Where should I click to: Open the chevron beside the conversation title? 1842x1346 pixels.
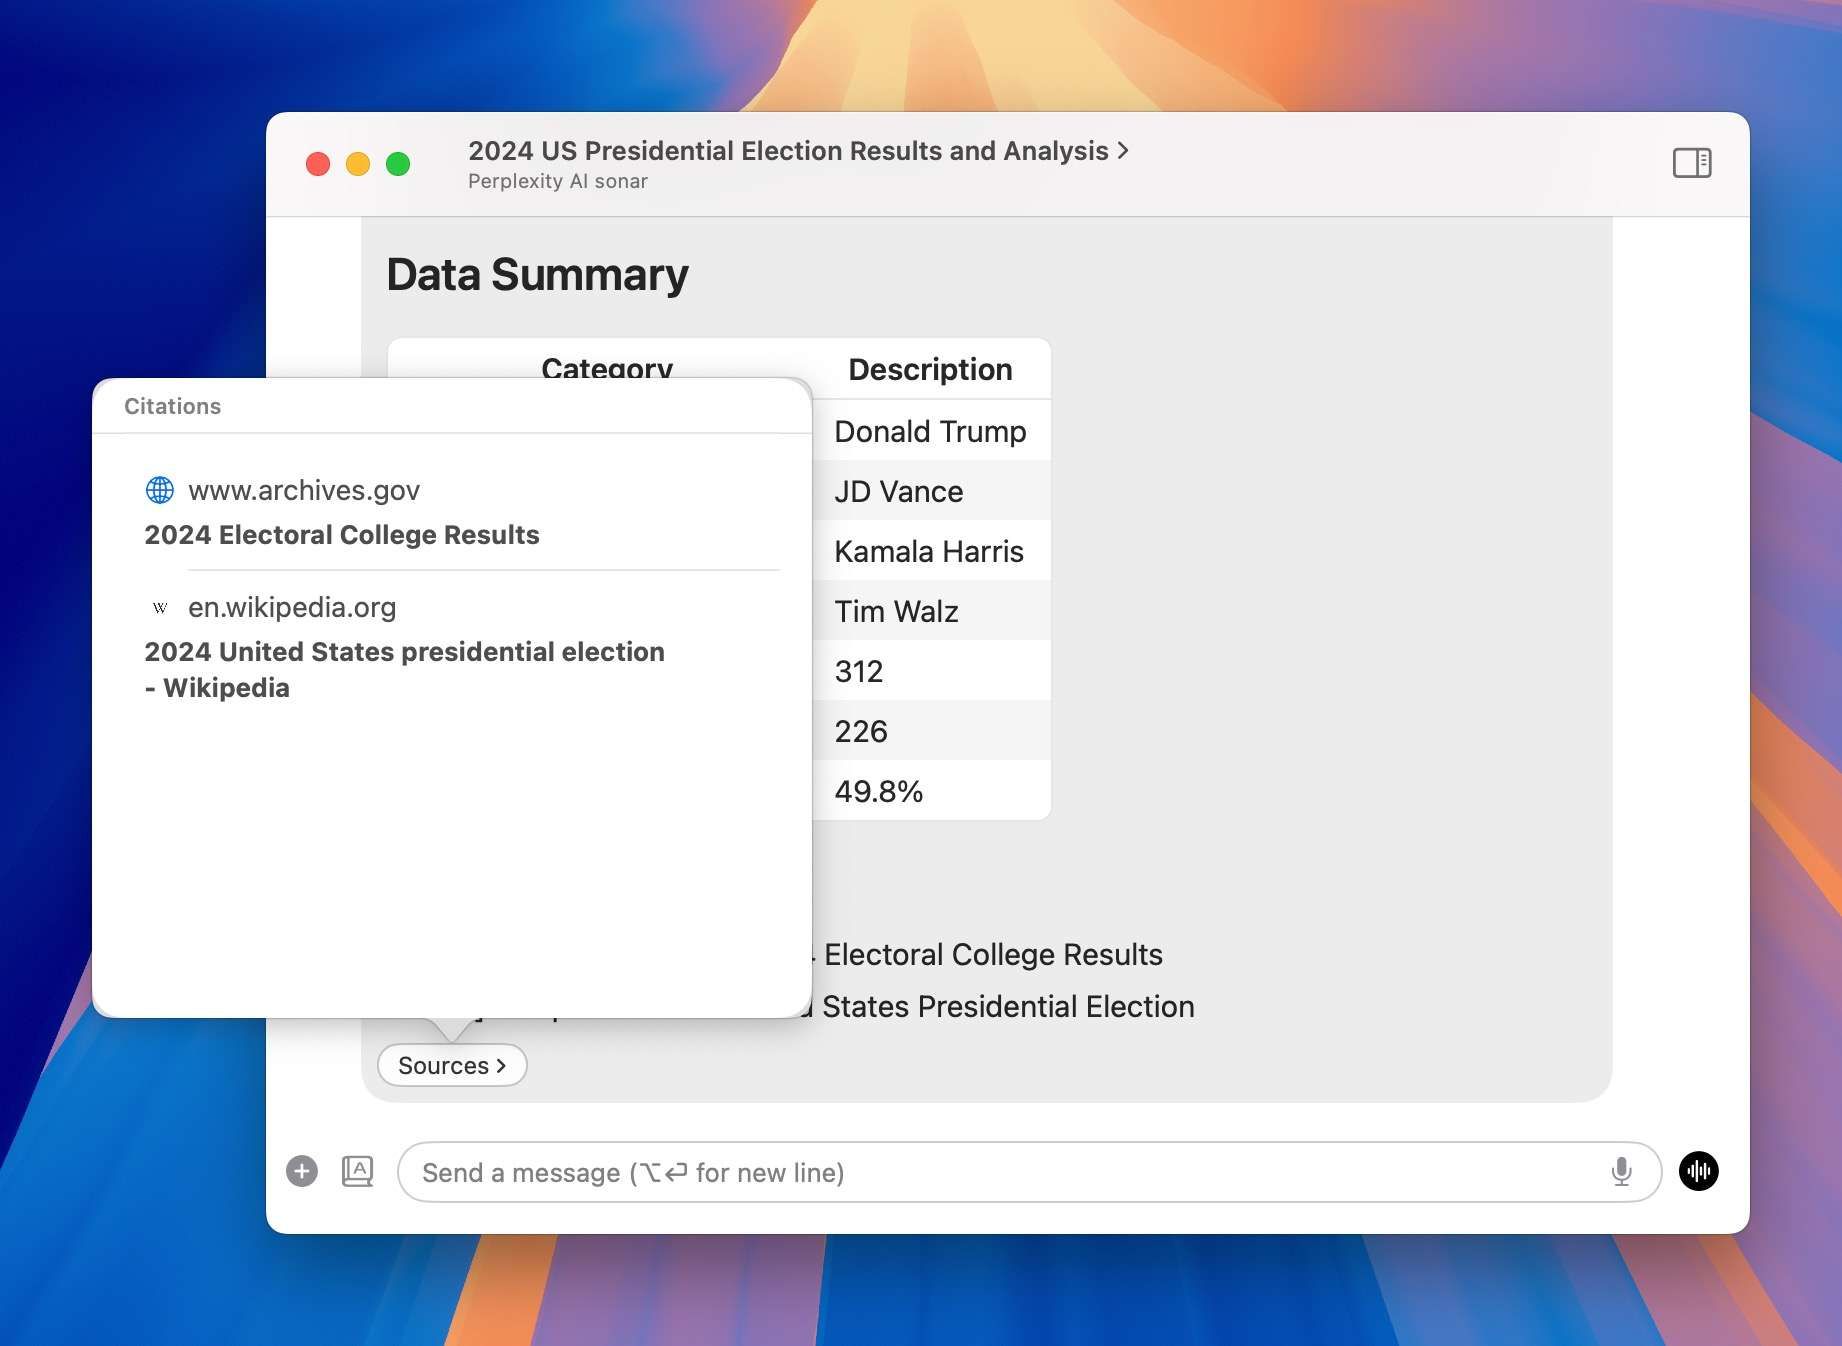[x=1123, y=151]
